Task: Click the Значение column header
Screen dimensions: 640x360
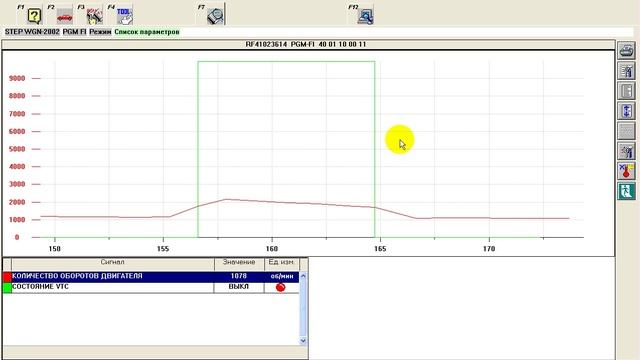Action: click(x=239, y=263)
